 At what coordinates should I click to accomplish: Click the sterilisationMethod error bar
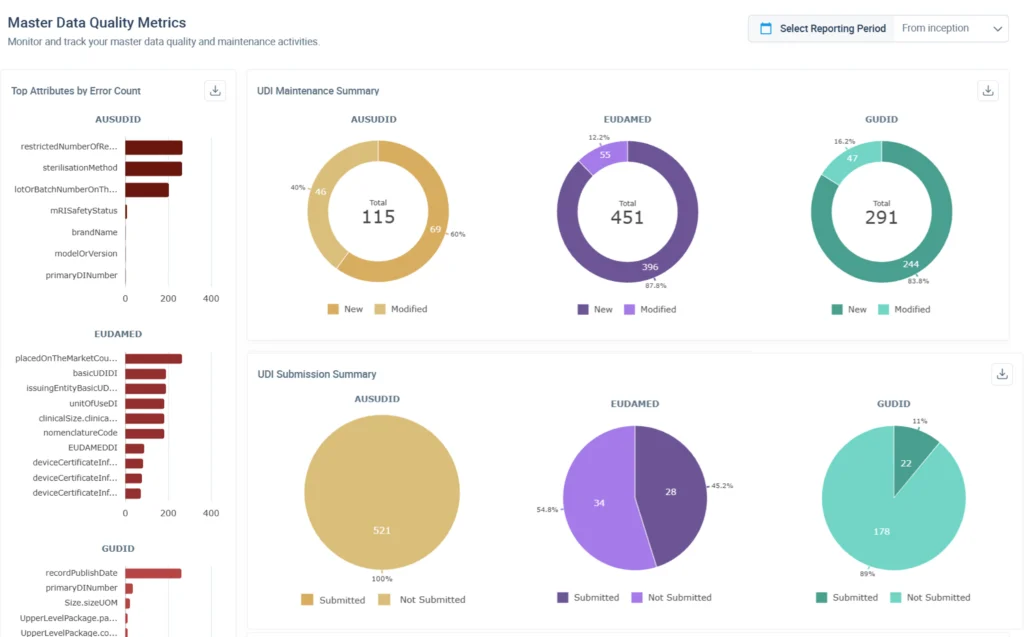click(x=153, y=169)
